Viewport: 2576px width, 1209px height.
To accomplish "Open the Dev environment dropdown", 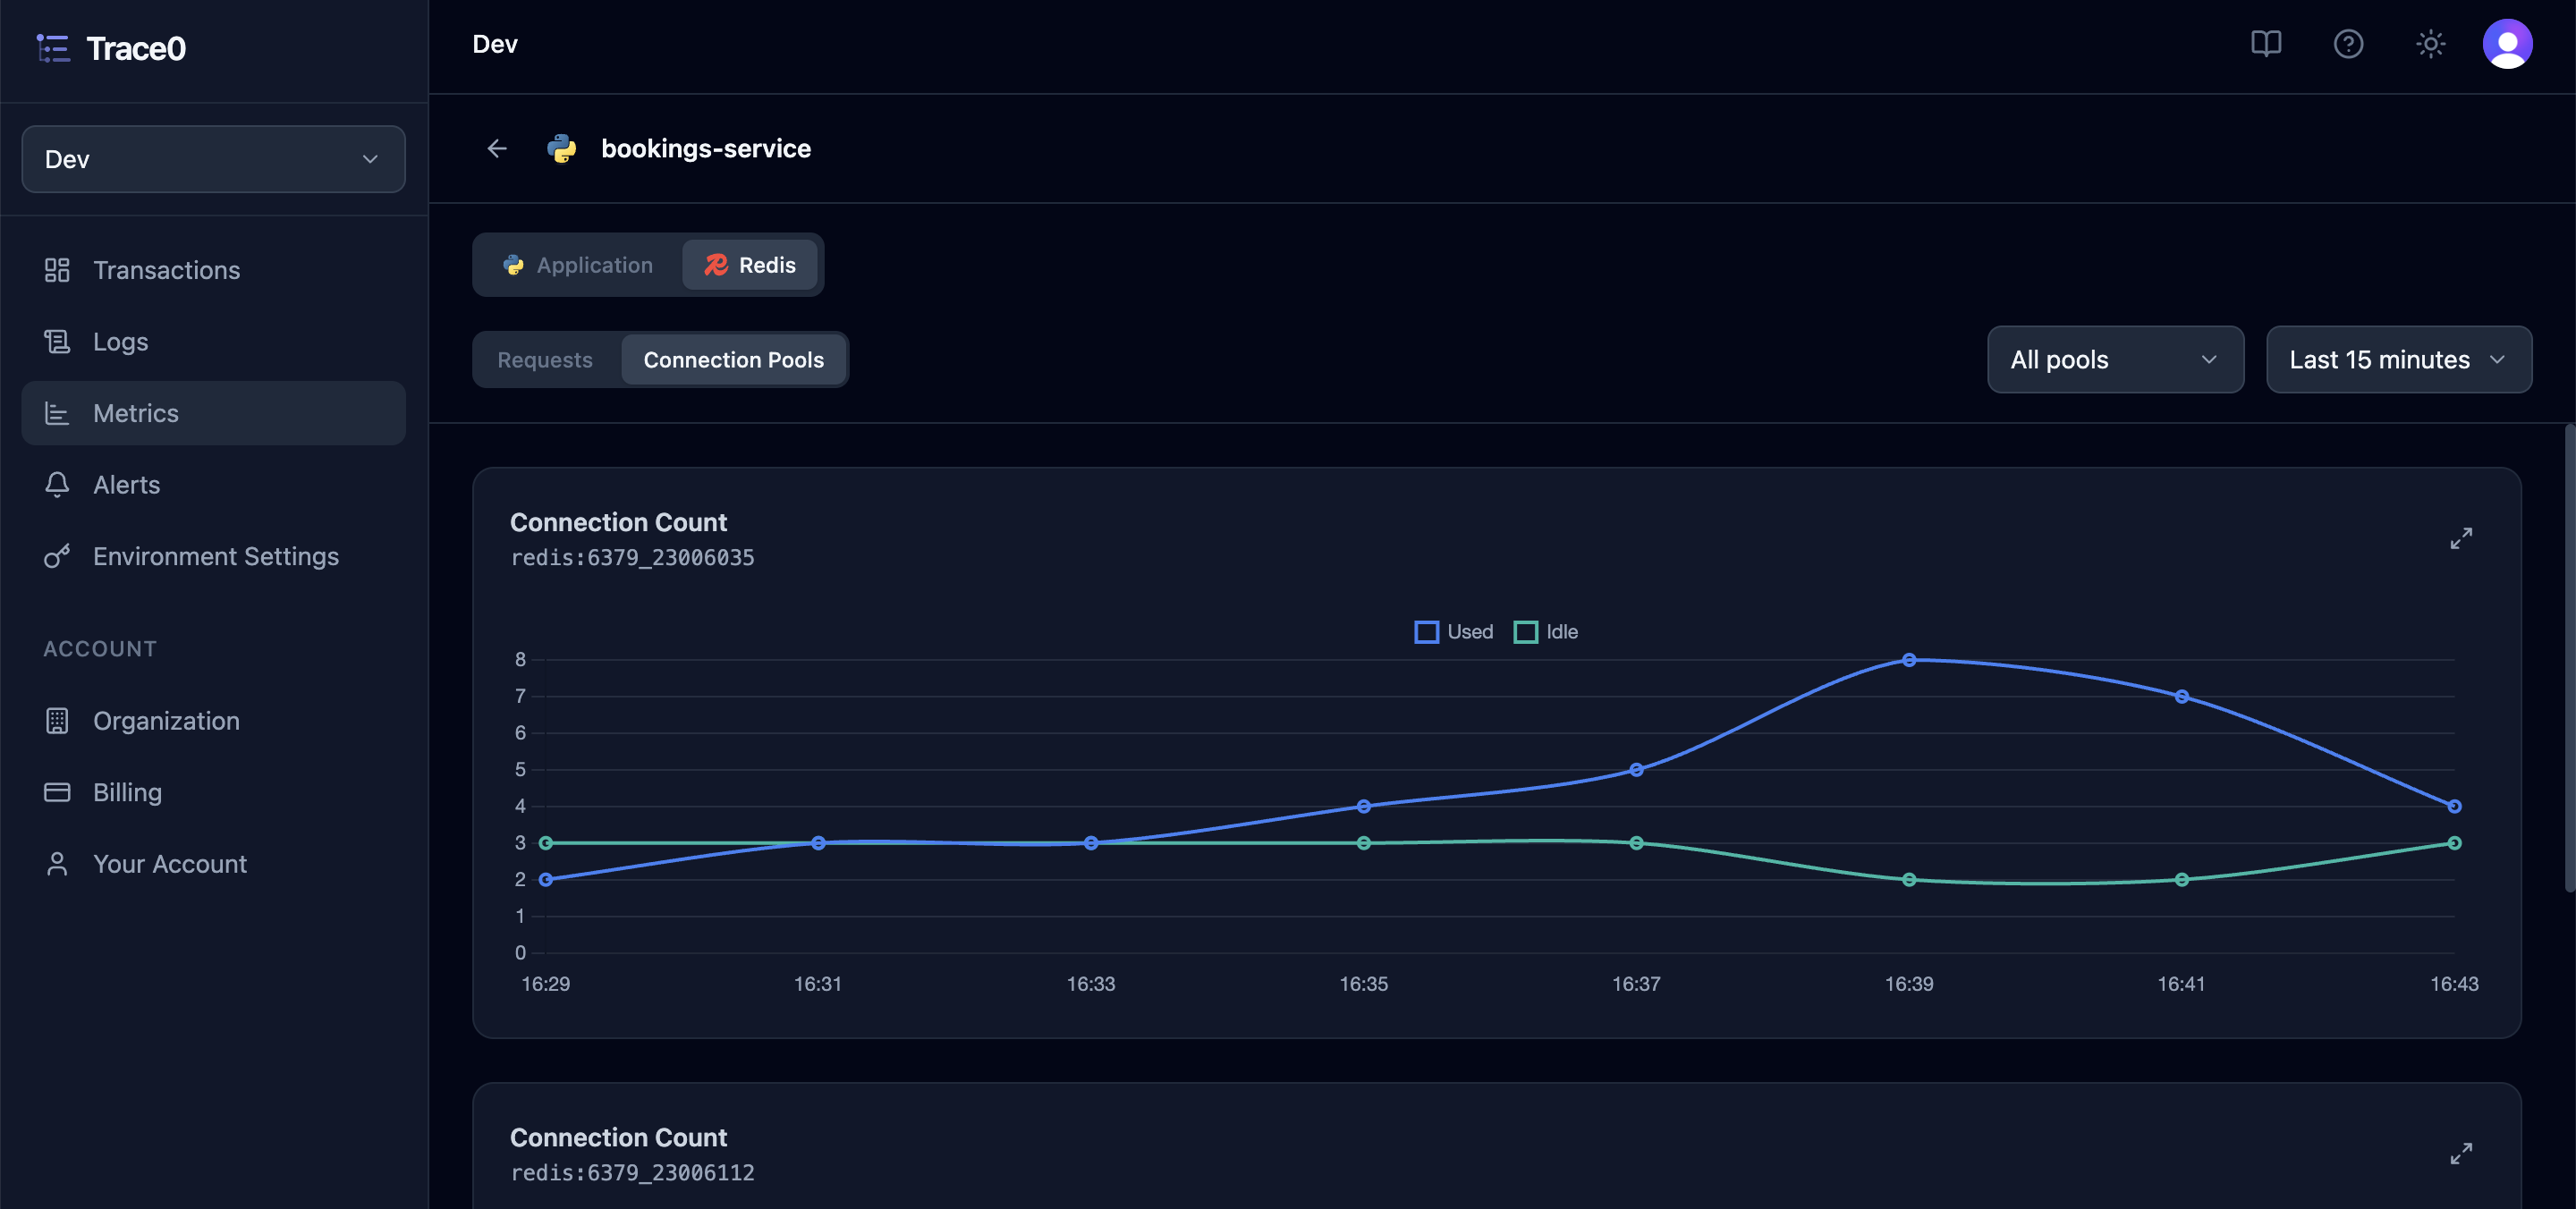I will [x=213, y=159].
